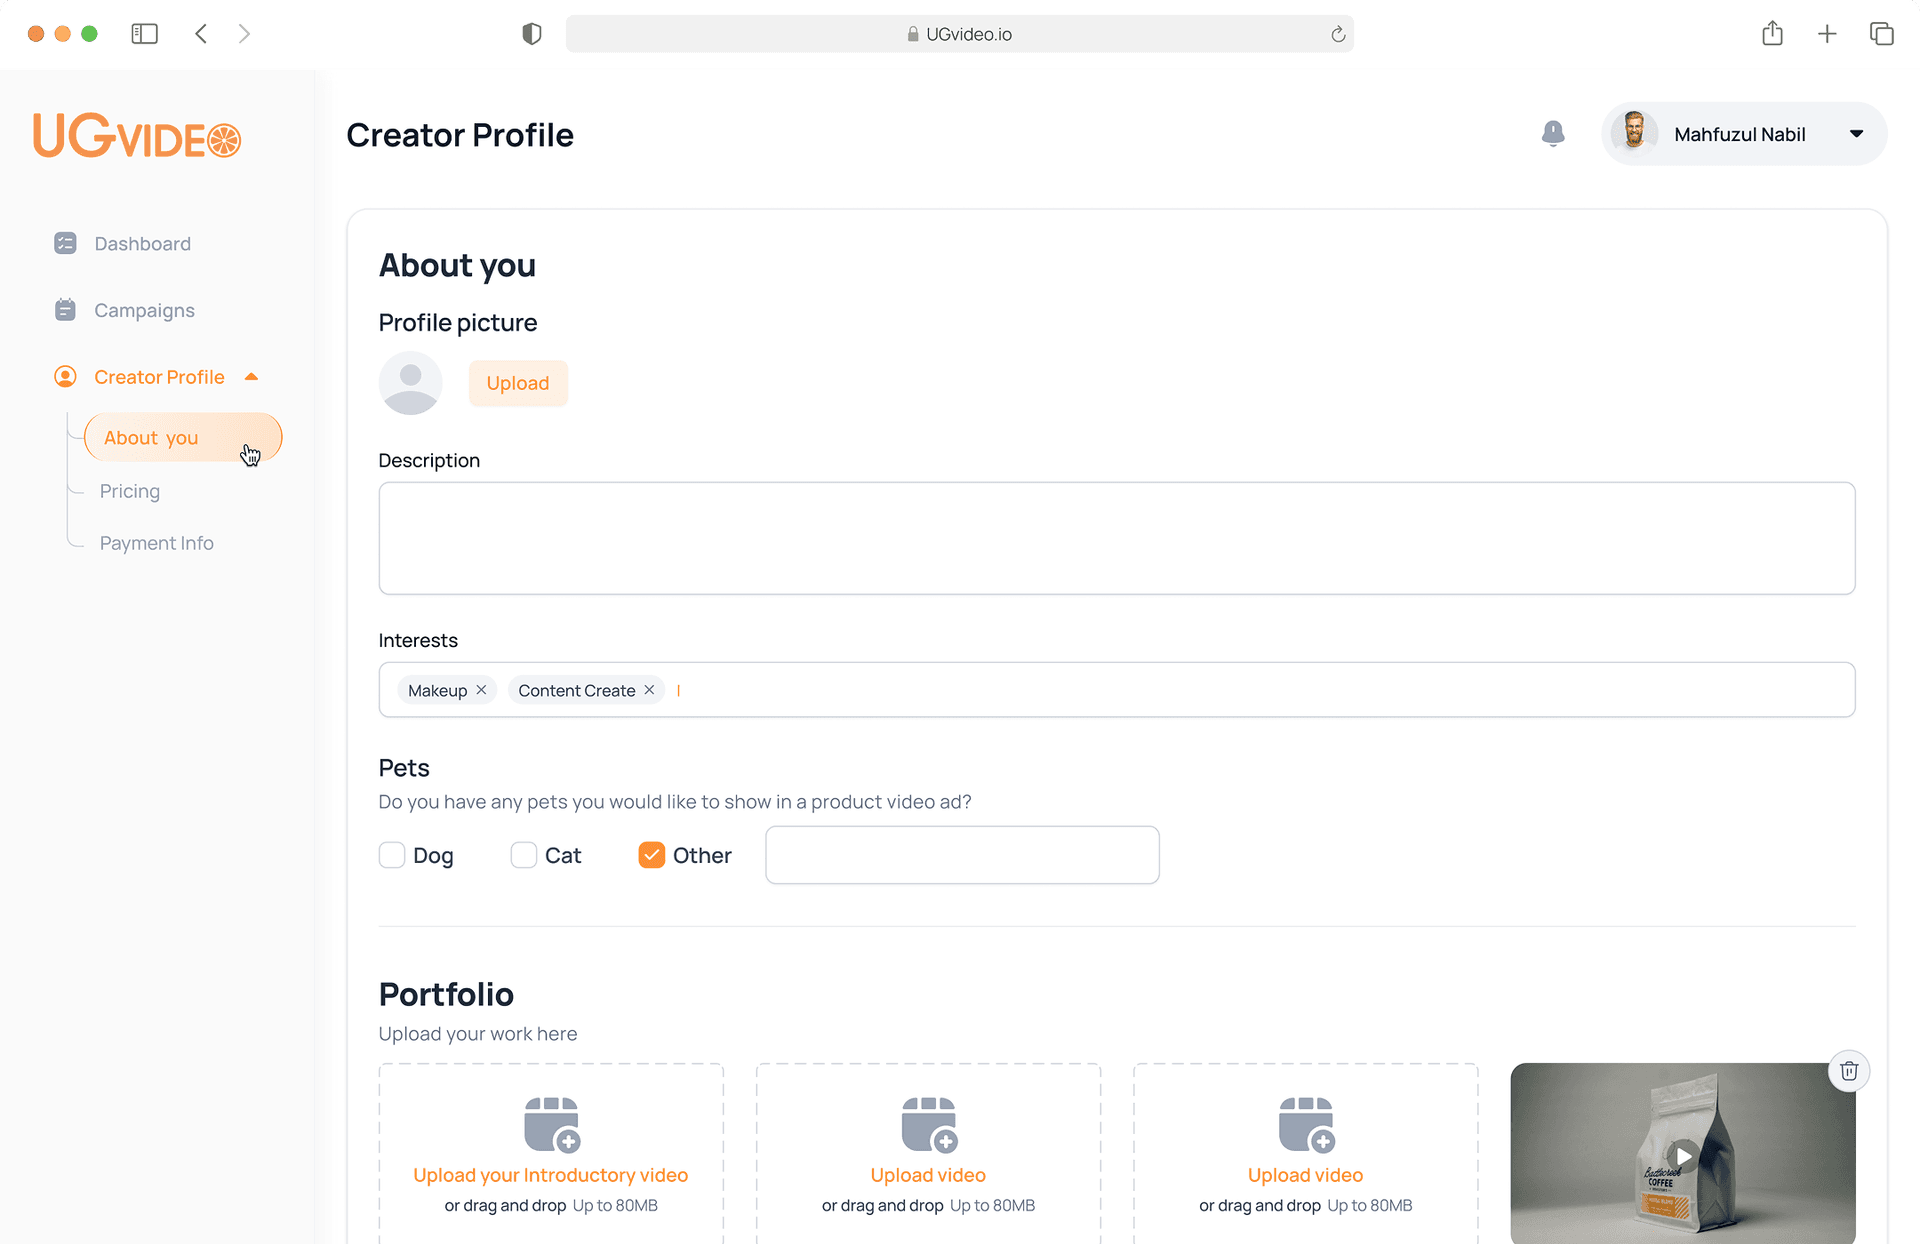
Task: Go to the Dashboard page
Action: tap(142, 244)
